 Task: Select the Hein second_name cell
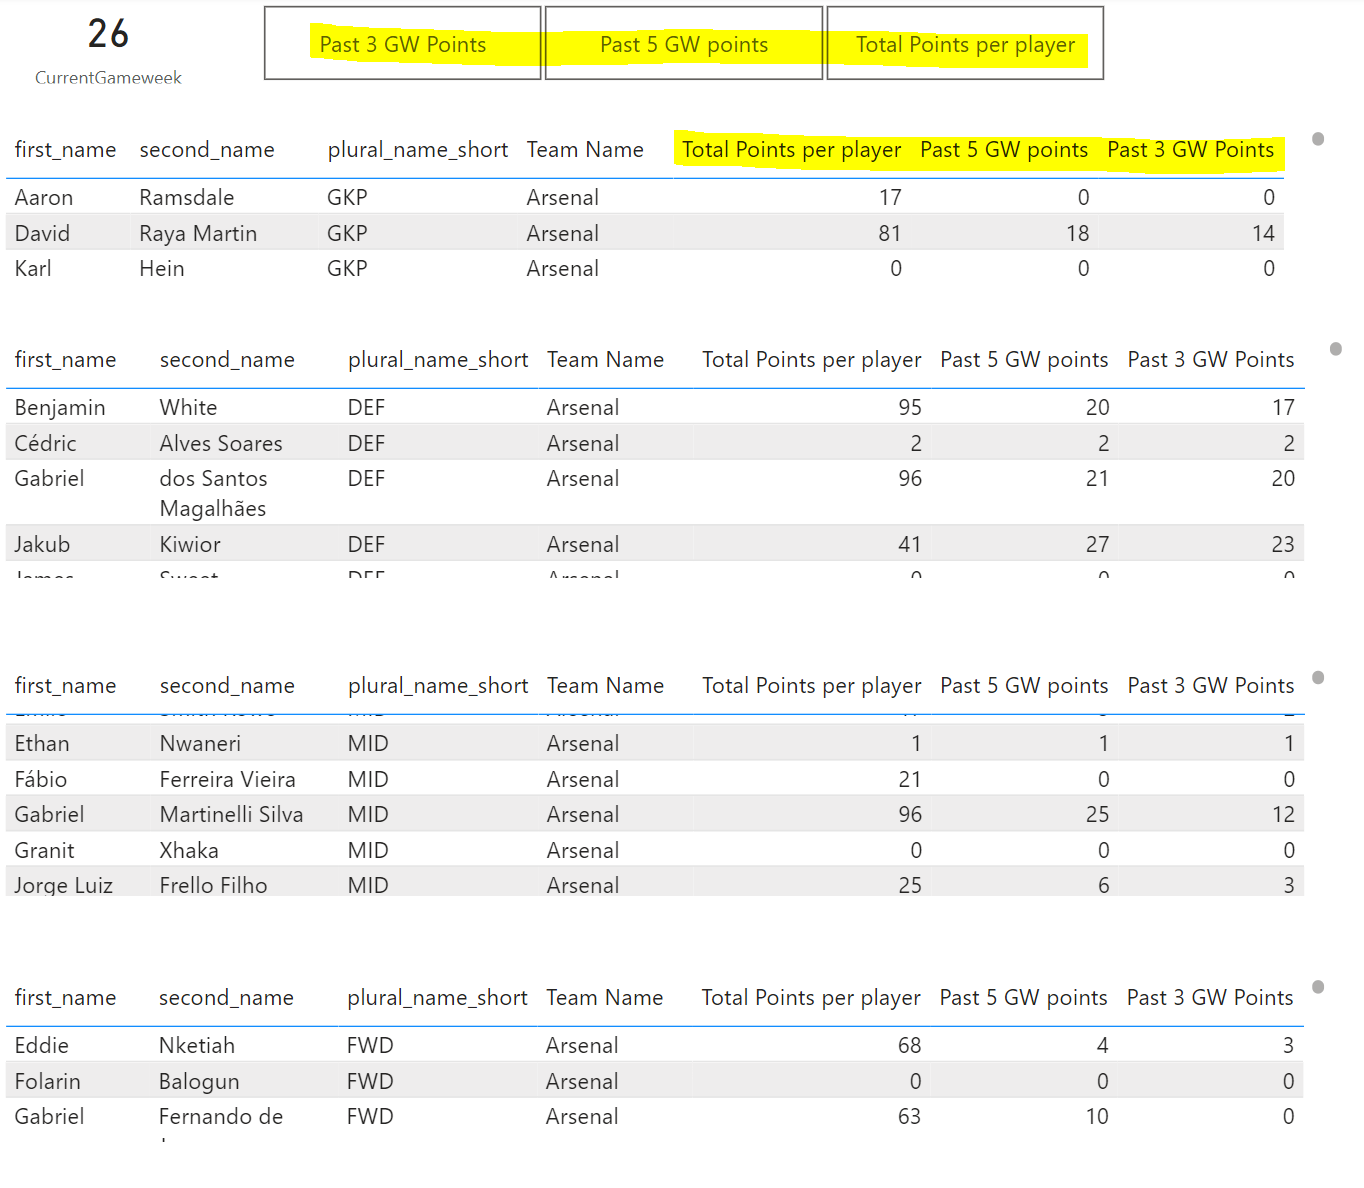tap(162, 269)
